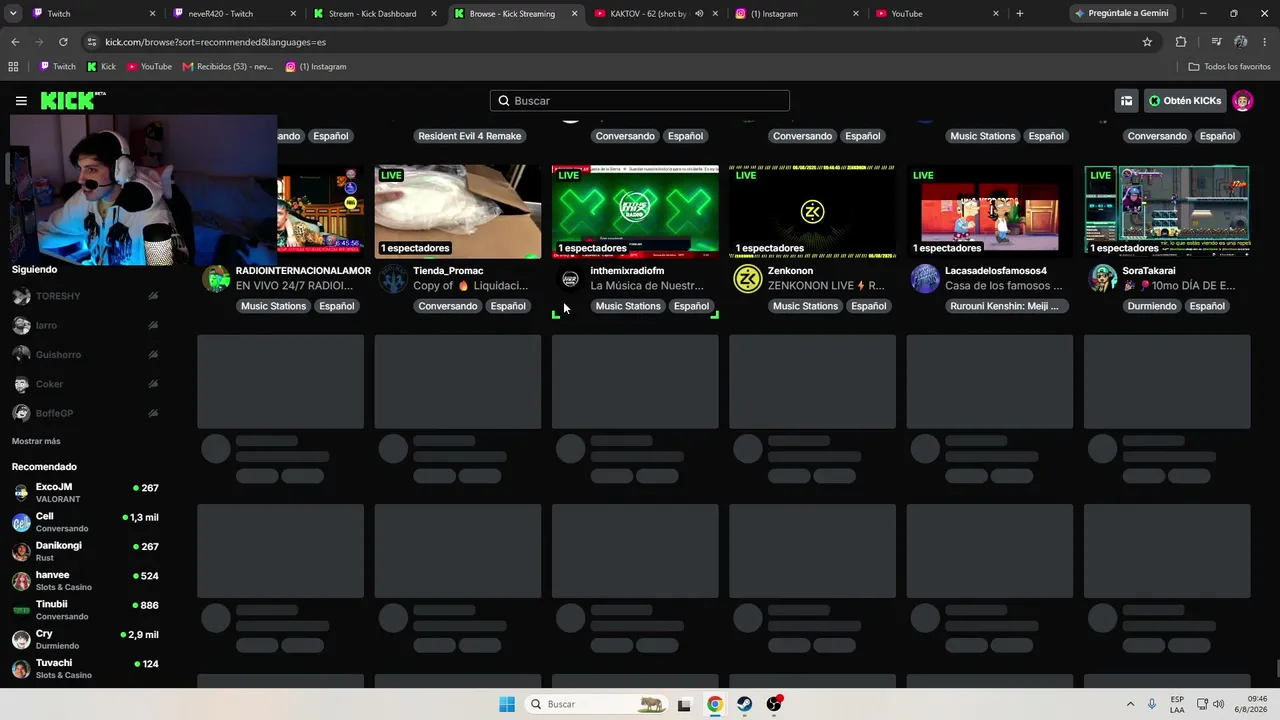This screenshot has height=720, width=1280.
Task: Open ExcoJM in Recomendado list
Action: click(x=85, y=492)
